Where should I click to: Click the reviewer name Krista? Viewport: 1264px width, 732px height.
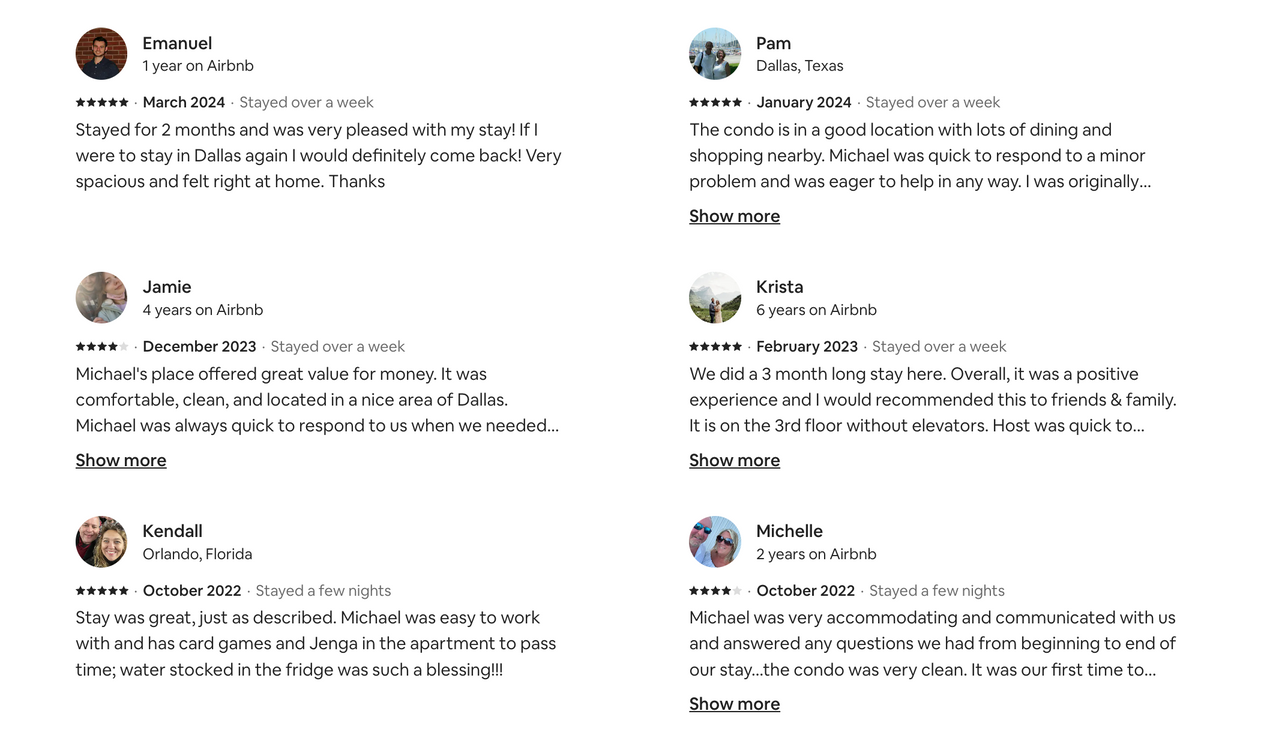coord(779,287)
